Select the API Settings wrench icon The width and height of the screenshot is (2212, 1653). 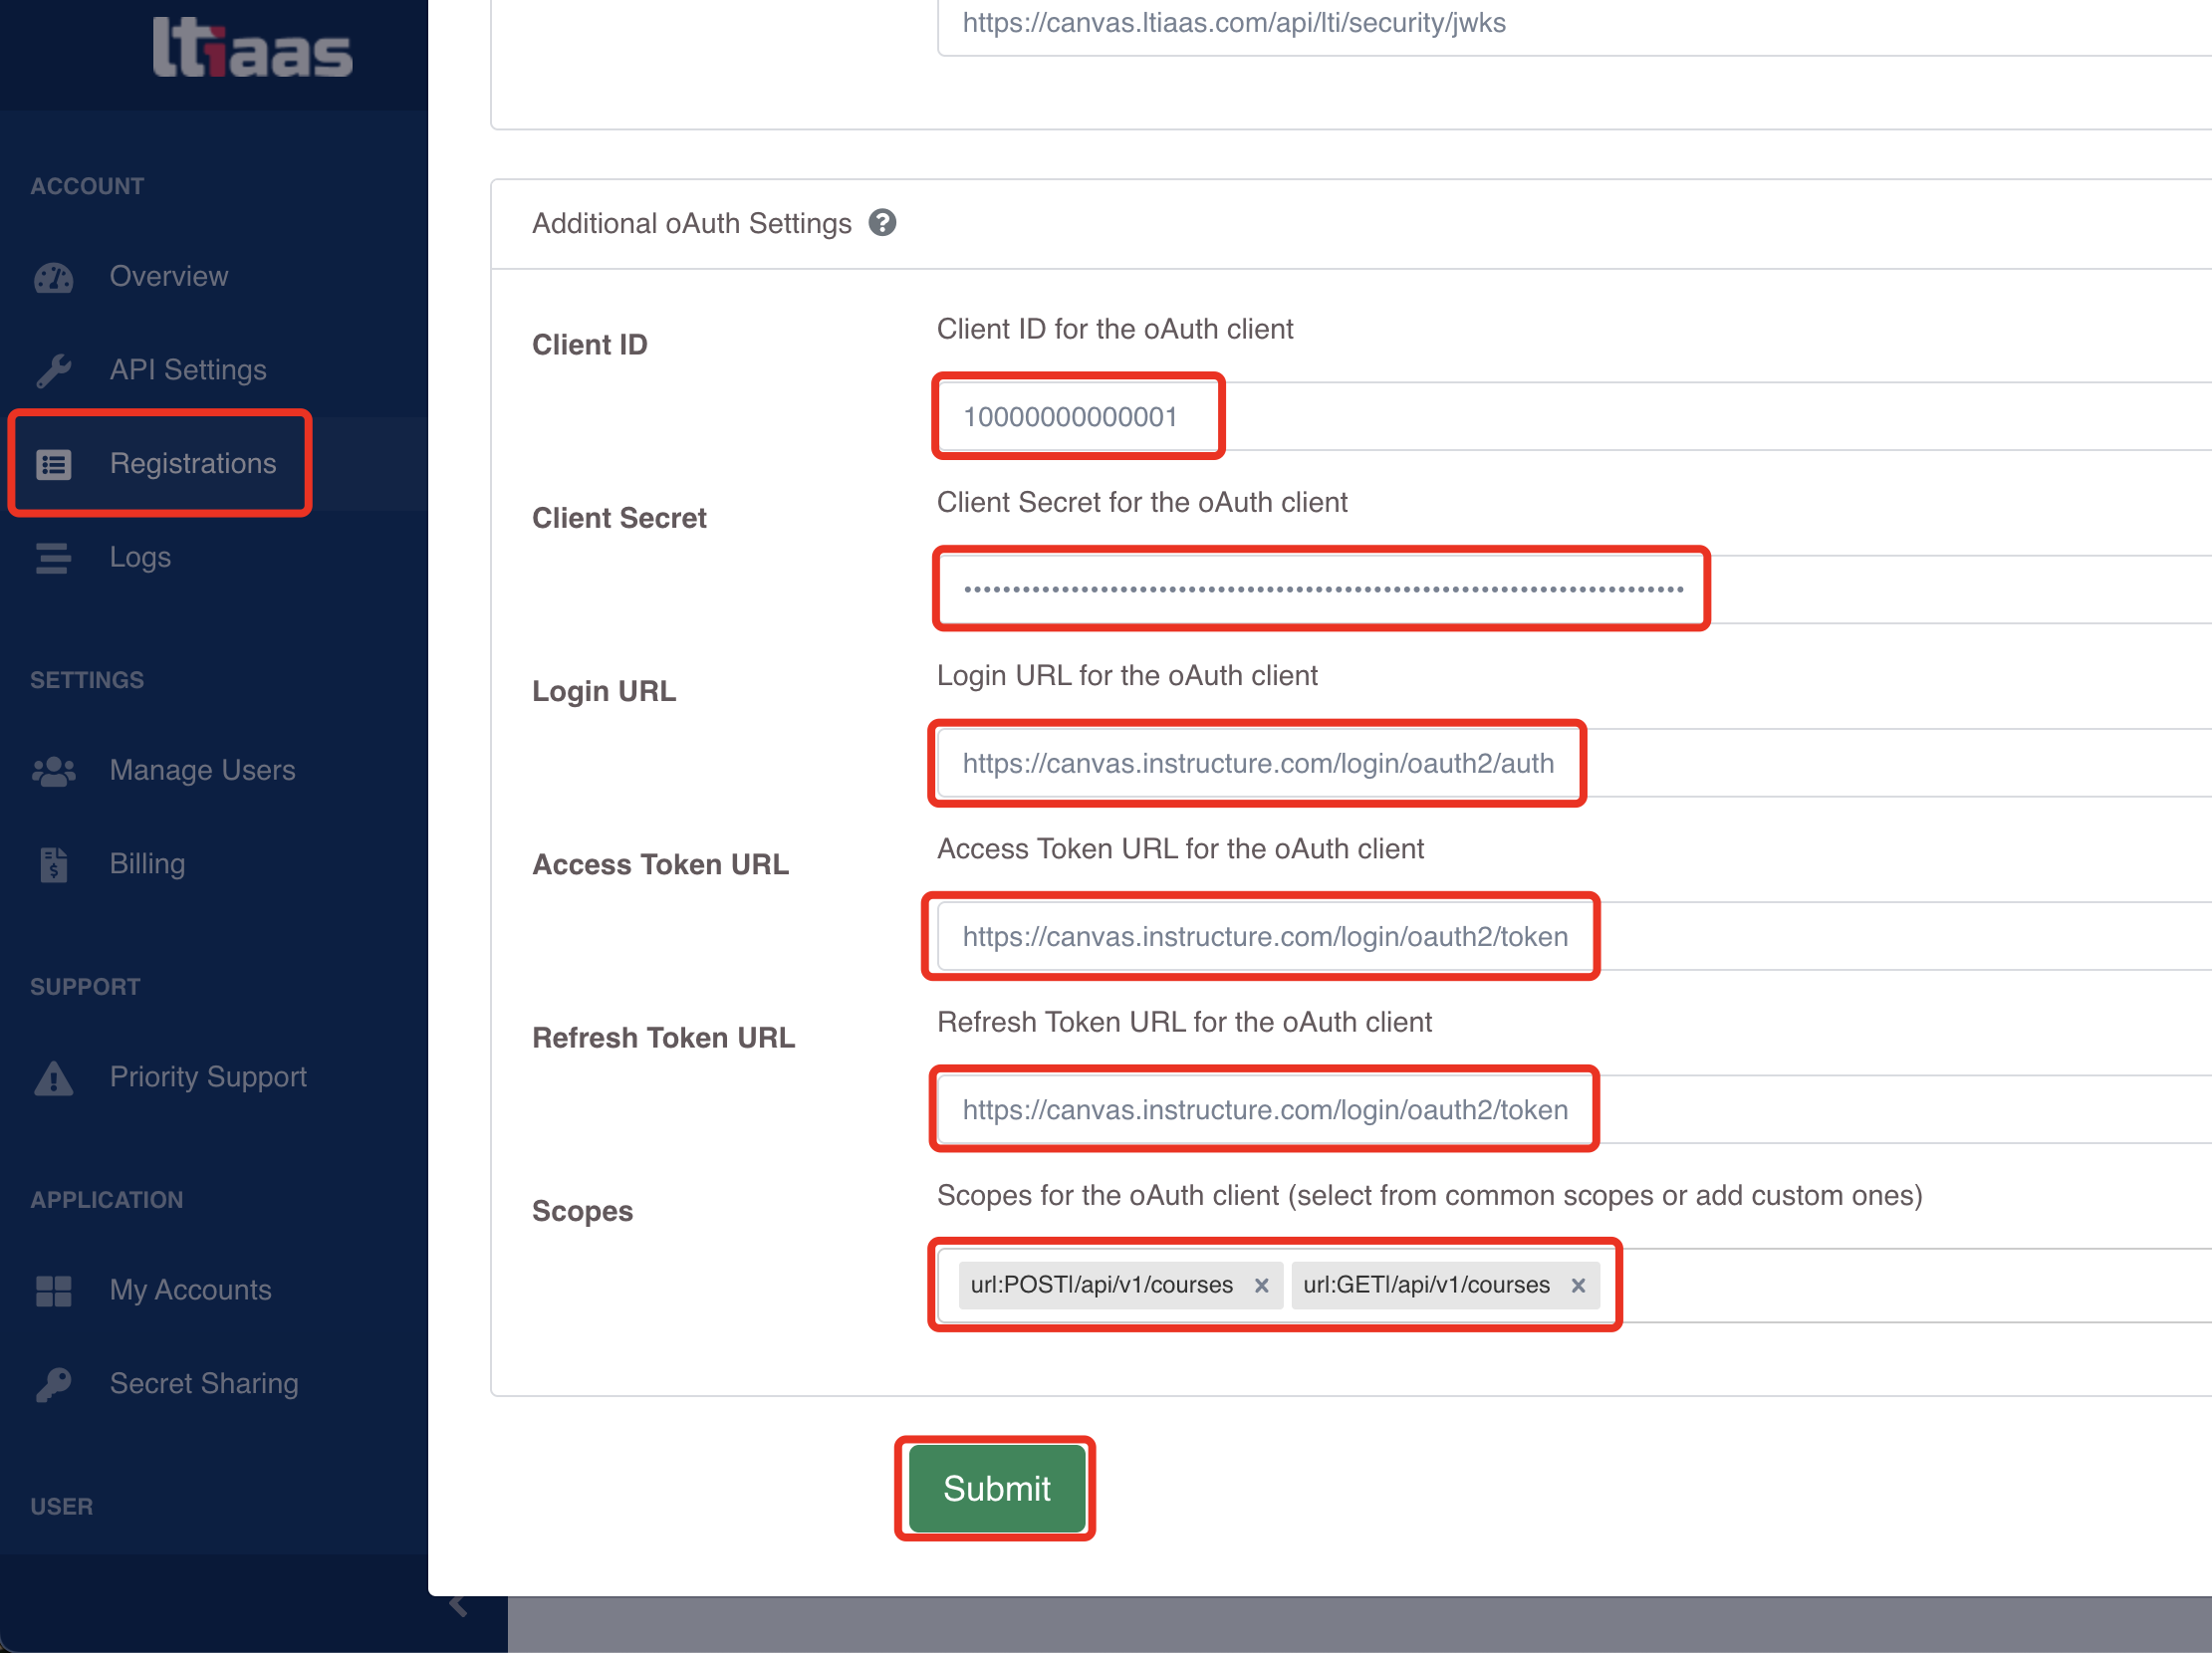pyautogui.click(x=53, y=370)
